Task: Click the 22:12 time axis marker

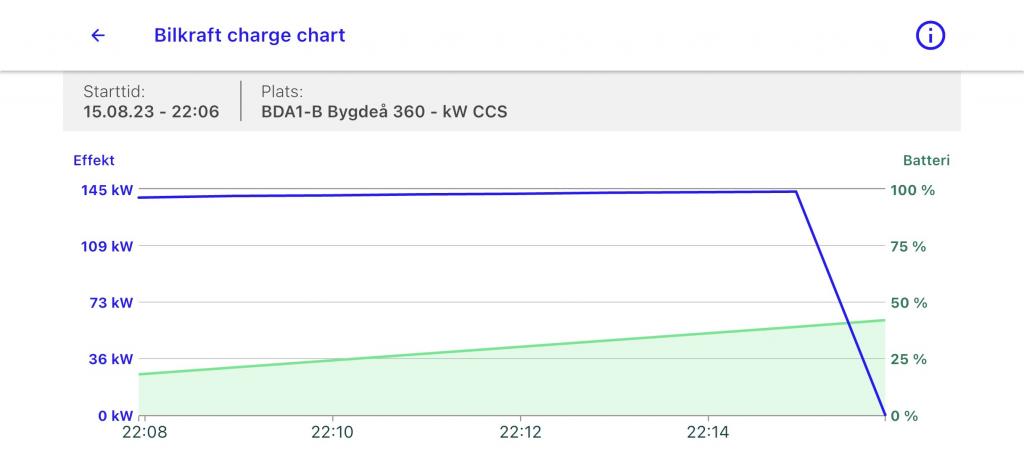Action: point(520,434)
